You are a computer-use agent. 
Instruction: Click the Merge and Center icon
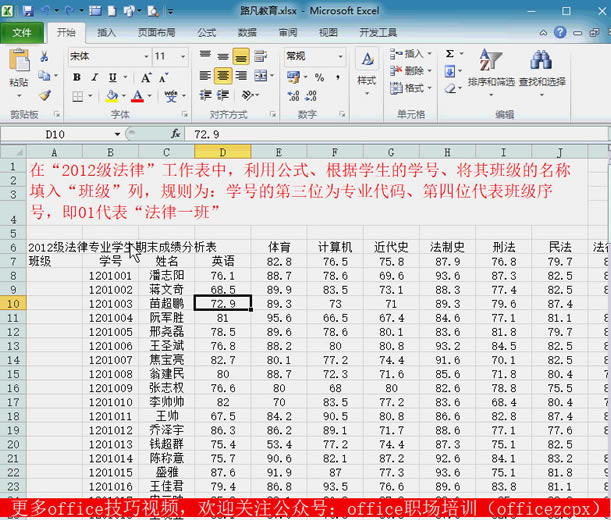tap(261, 76)
